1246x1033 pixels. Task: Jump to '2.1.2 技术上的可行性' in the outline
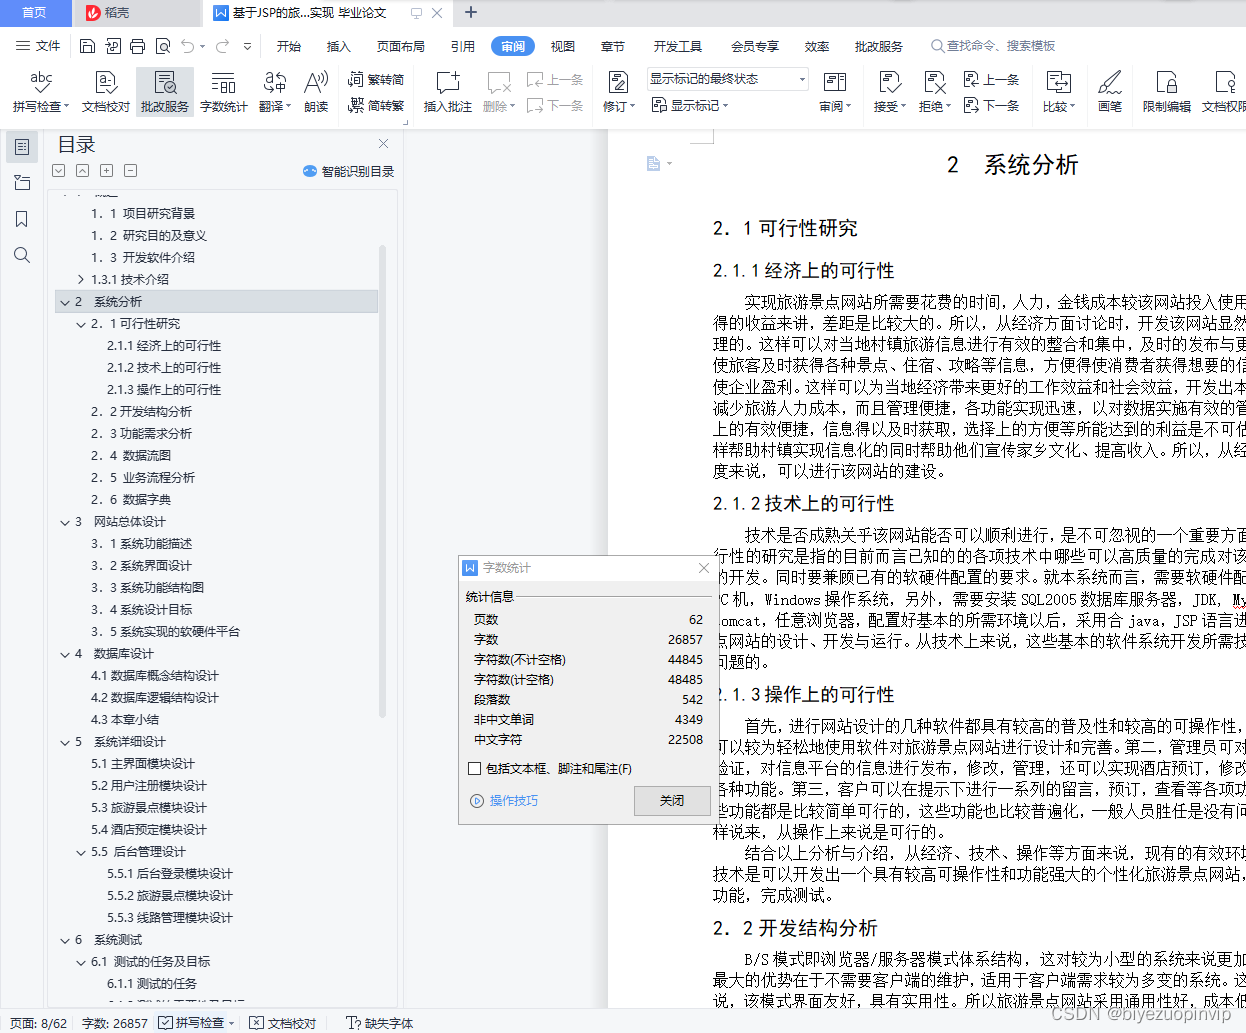164,368
